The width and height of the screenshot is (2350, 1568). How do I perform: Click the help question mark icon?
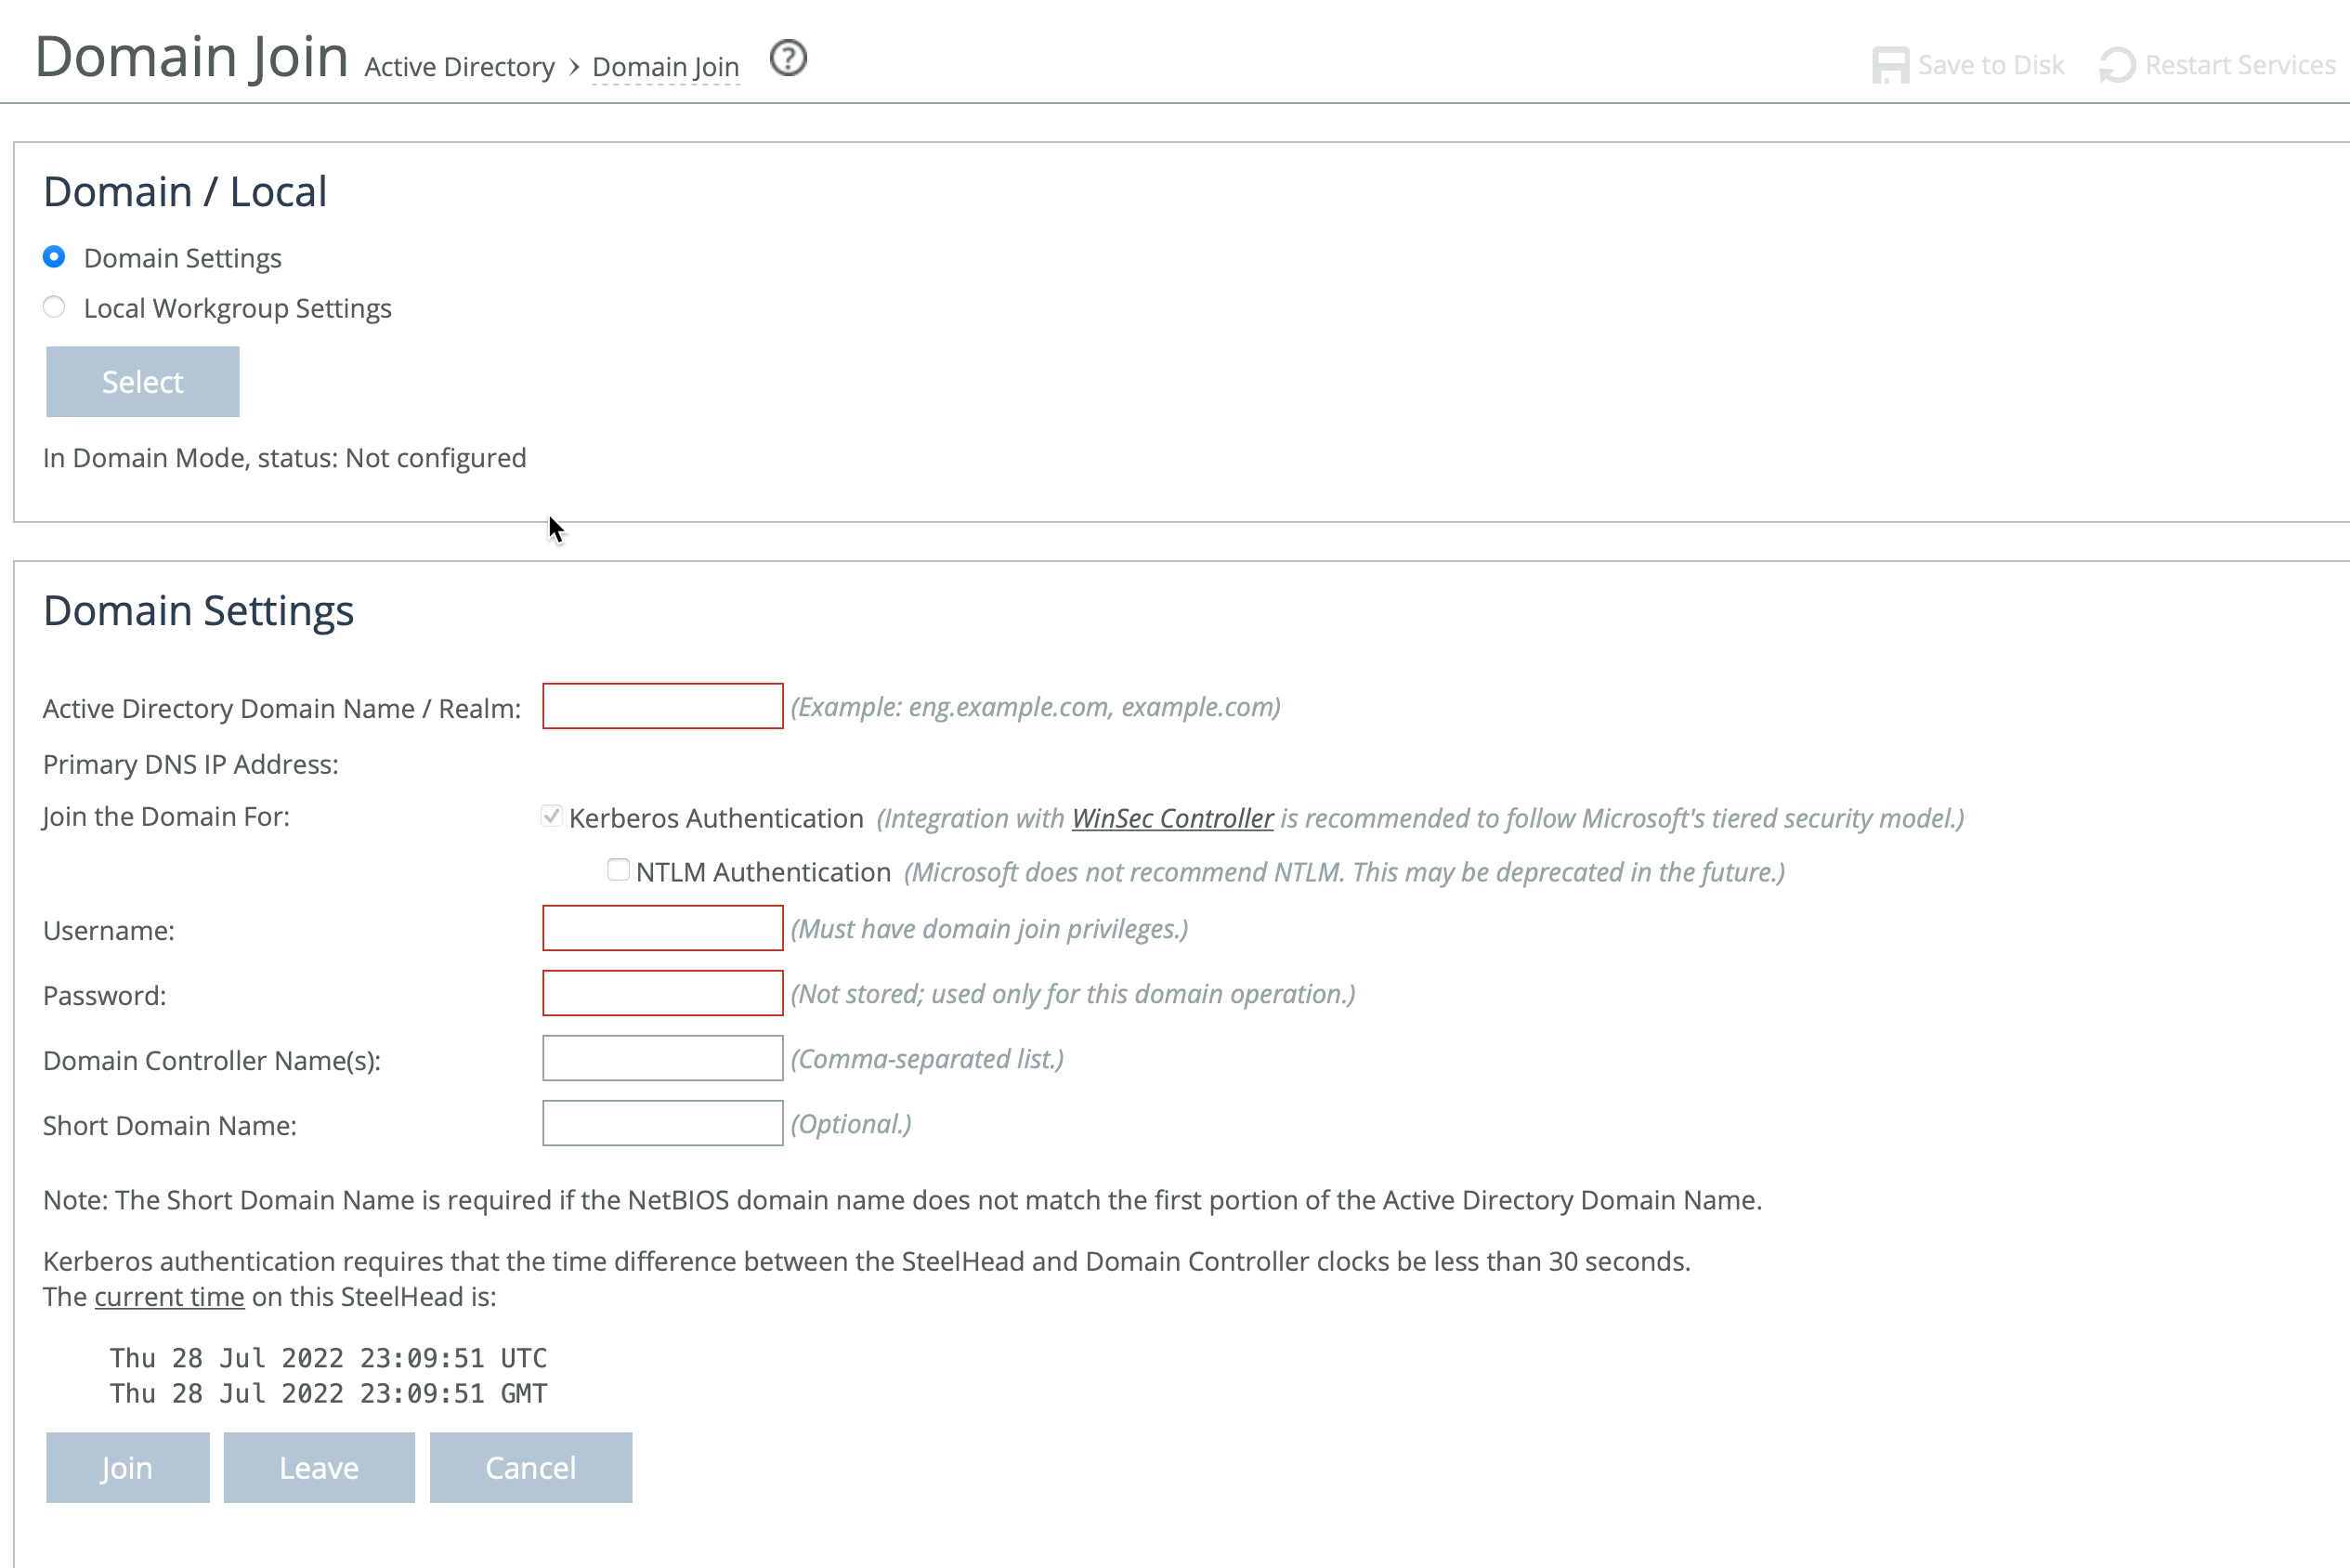pos(788,58)
